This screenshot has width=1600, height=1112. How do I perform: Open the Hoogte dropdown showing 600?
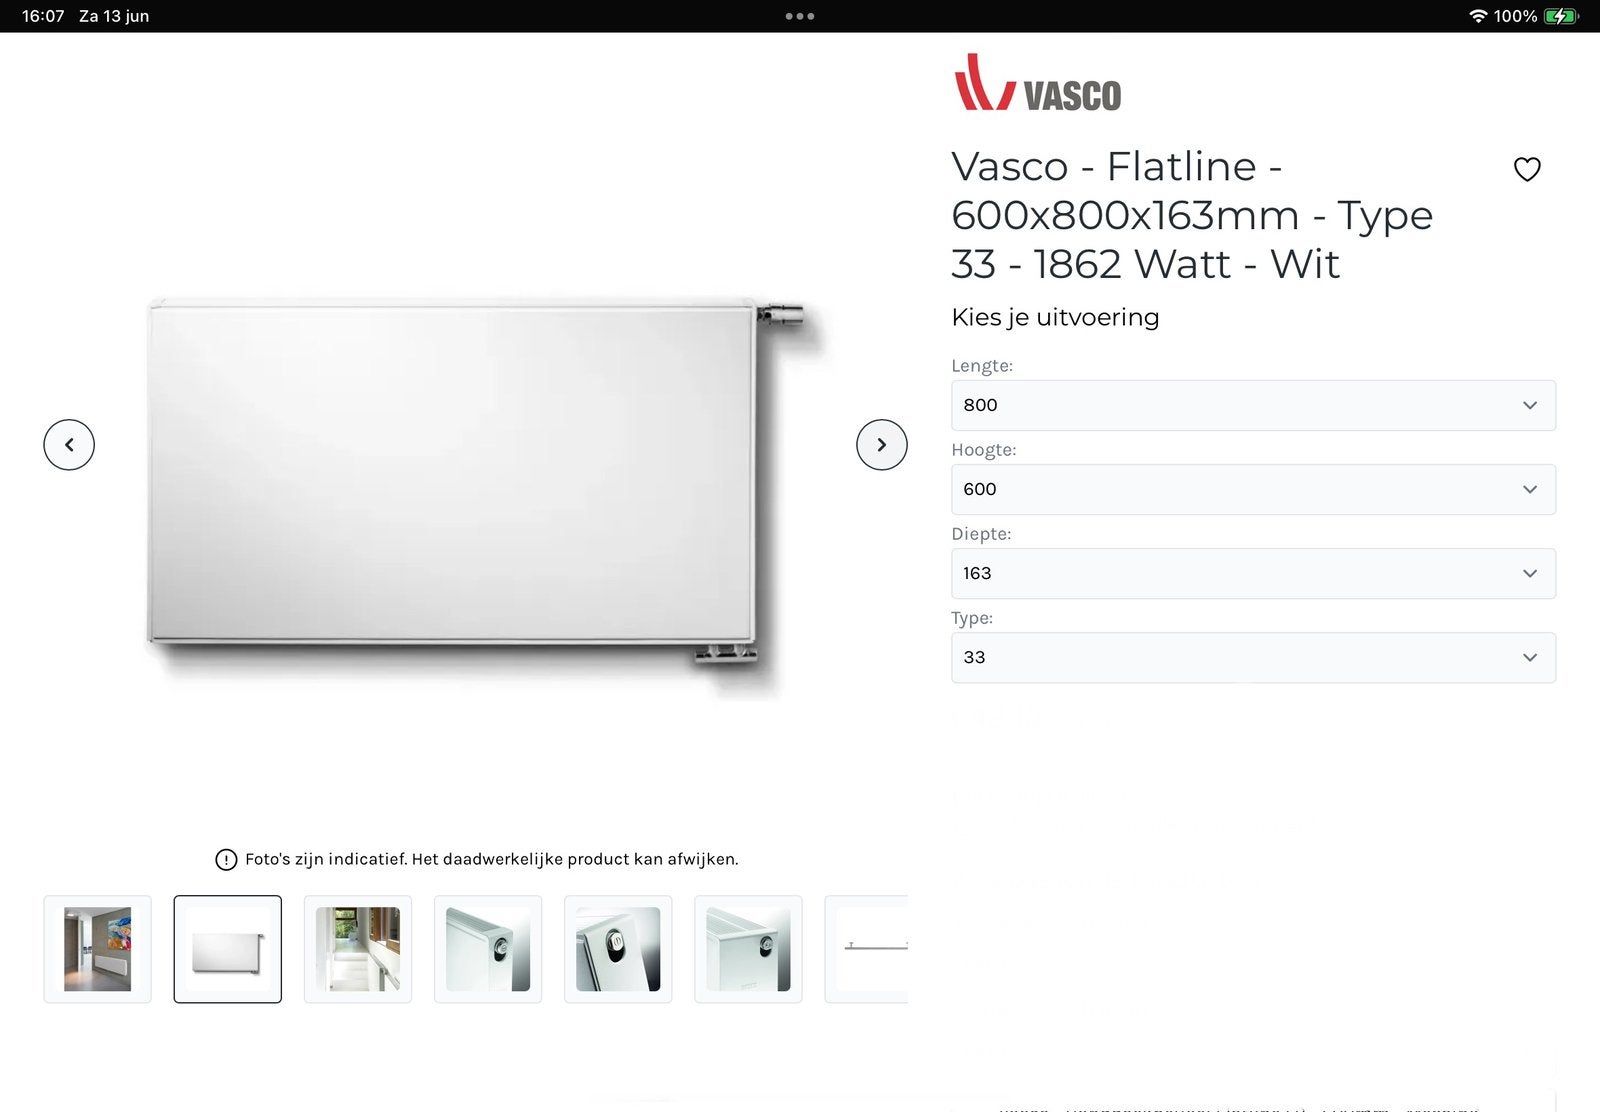tap(1253, 489)
